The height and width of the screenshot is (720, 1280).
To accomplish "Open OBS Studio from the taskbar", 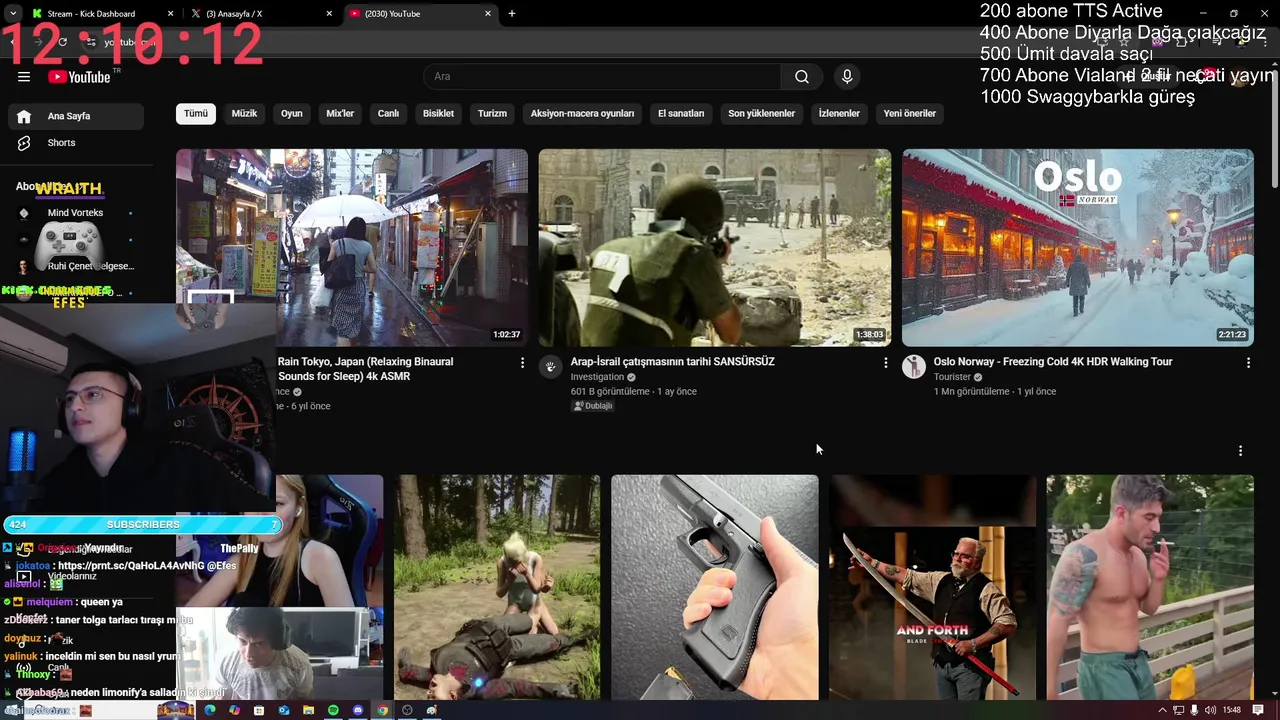I will coord(407,710).
